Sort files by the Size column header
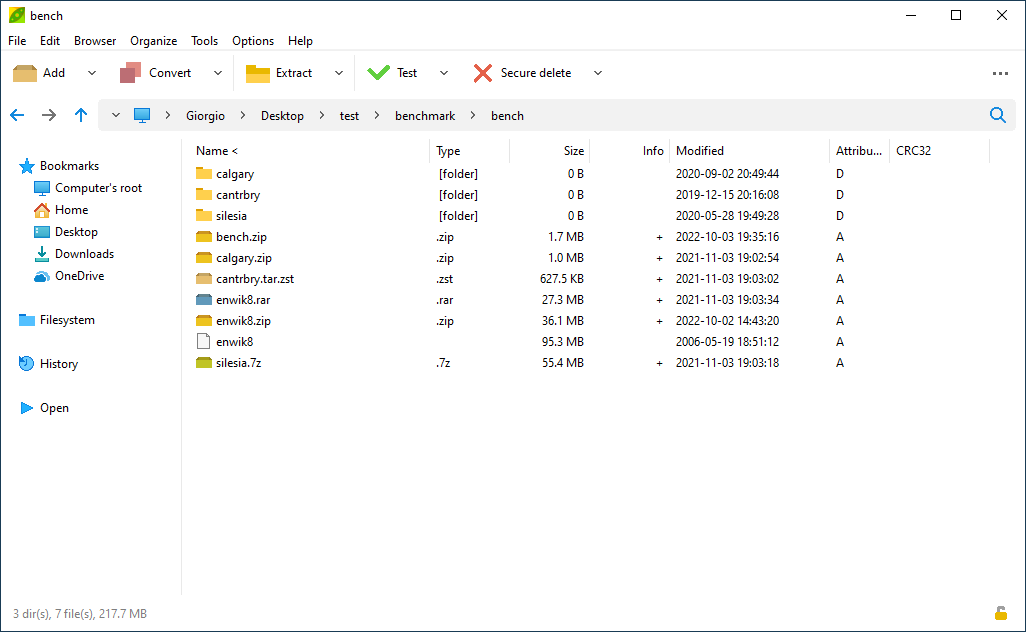 coord(573,150)
